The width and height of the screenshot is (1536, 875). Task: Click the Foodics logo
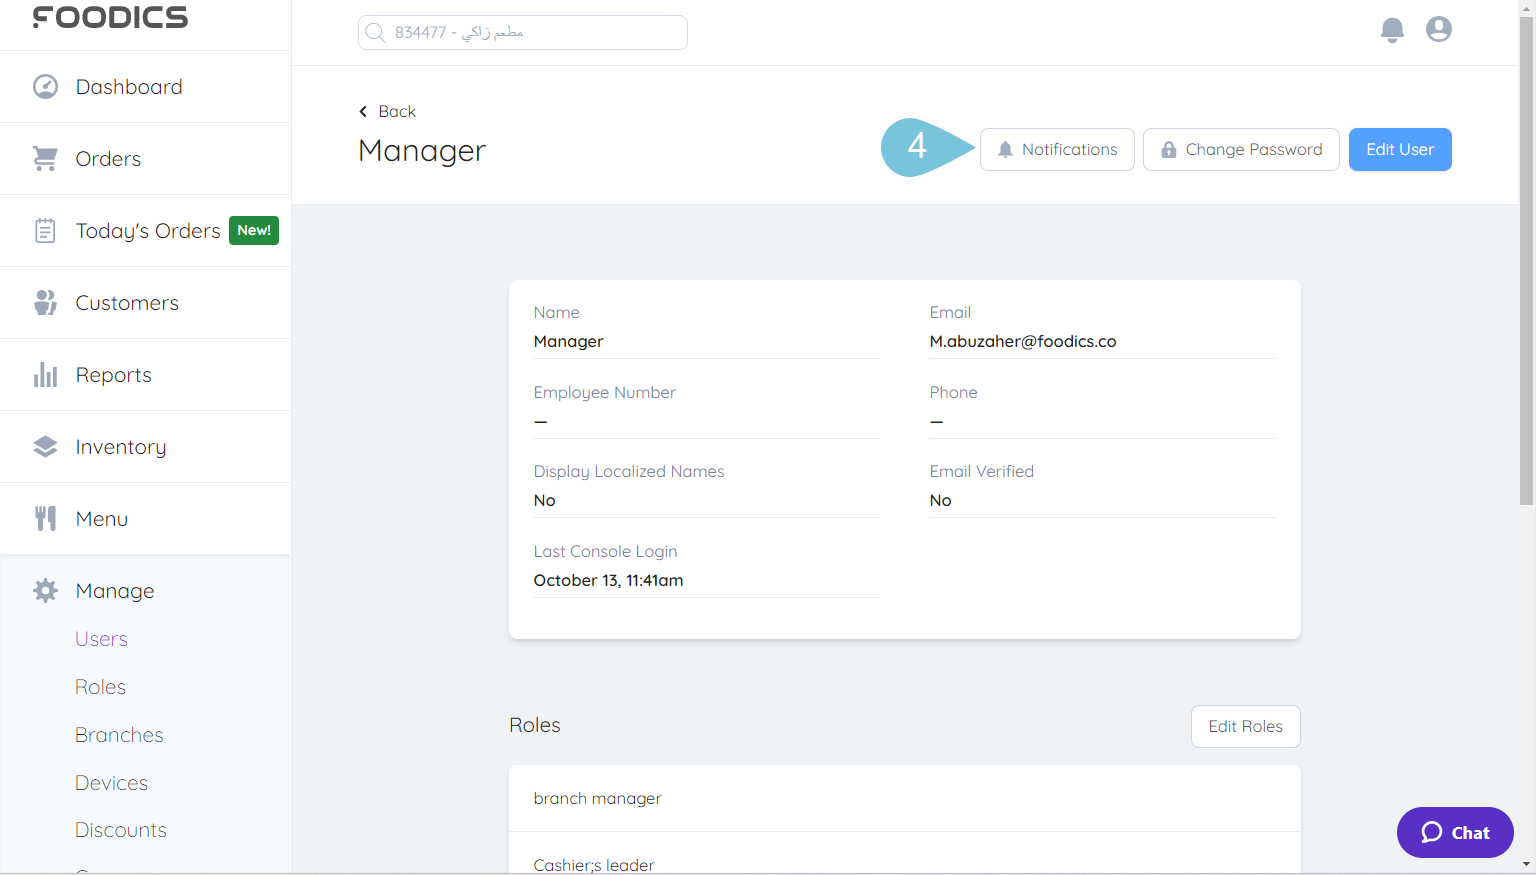[x=110, y=16]
